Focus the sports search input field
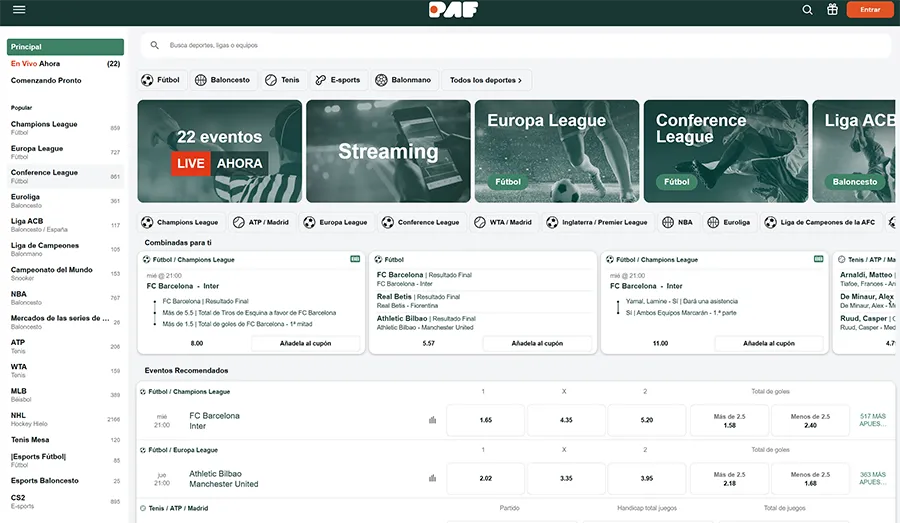Screen dimensions: 900x523 click(517, 45)
